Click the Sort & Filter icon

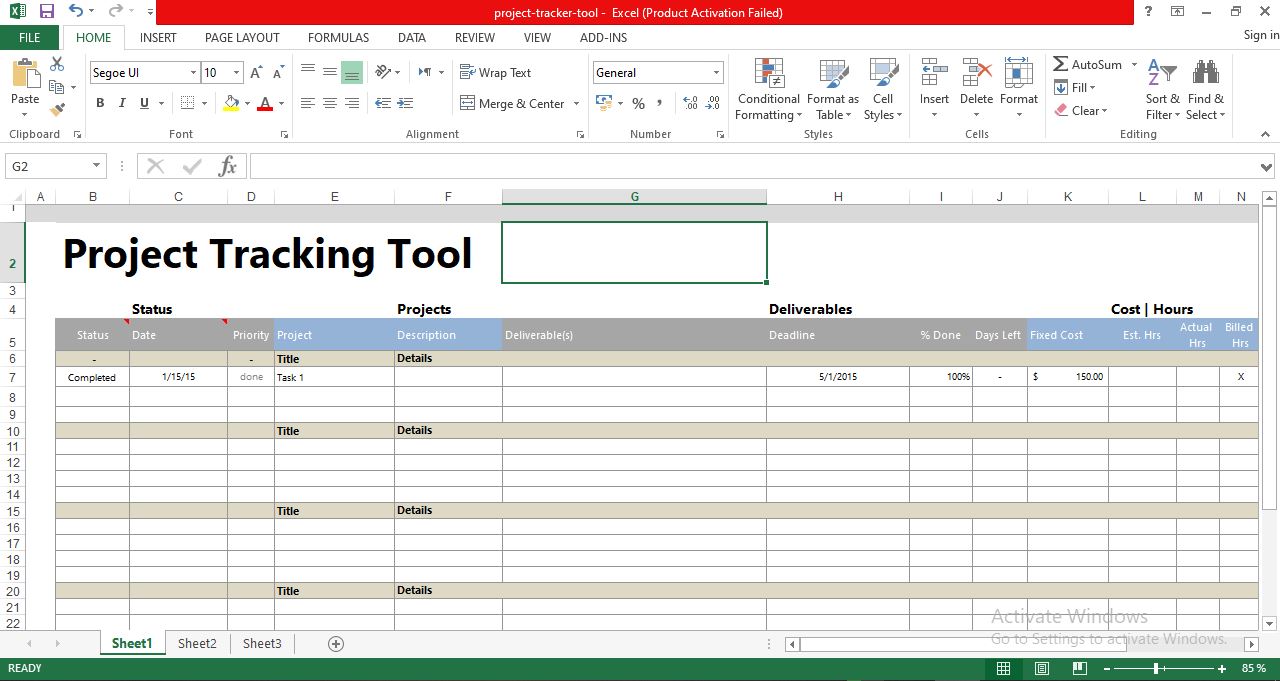point(1161,90)
